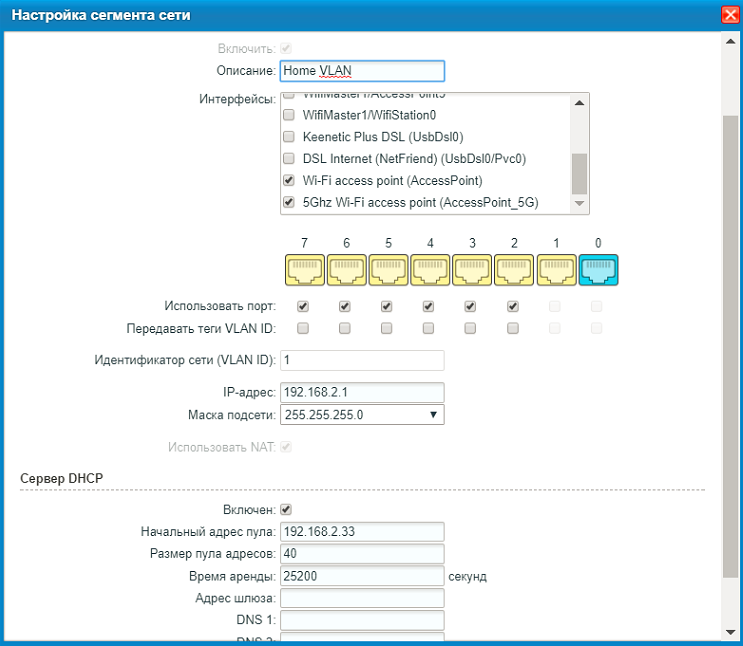
Task: Select the yellow Ethernet port 5 icon
Action: (386, 269)
